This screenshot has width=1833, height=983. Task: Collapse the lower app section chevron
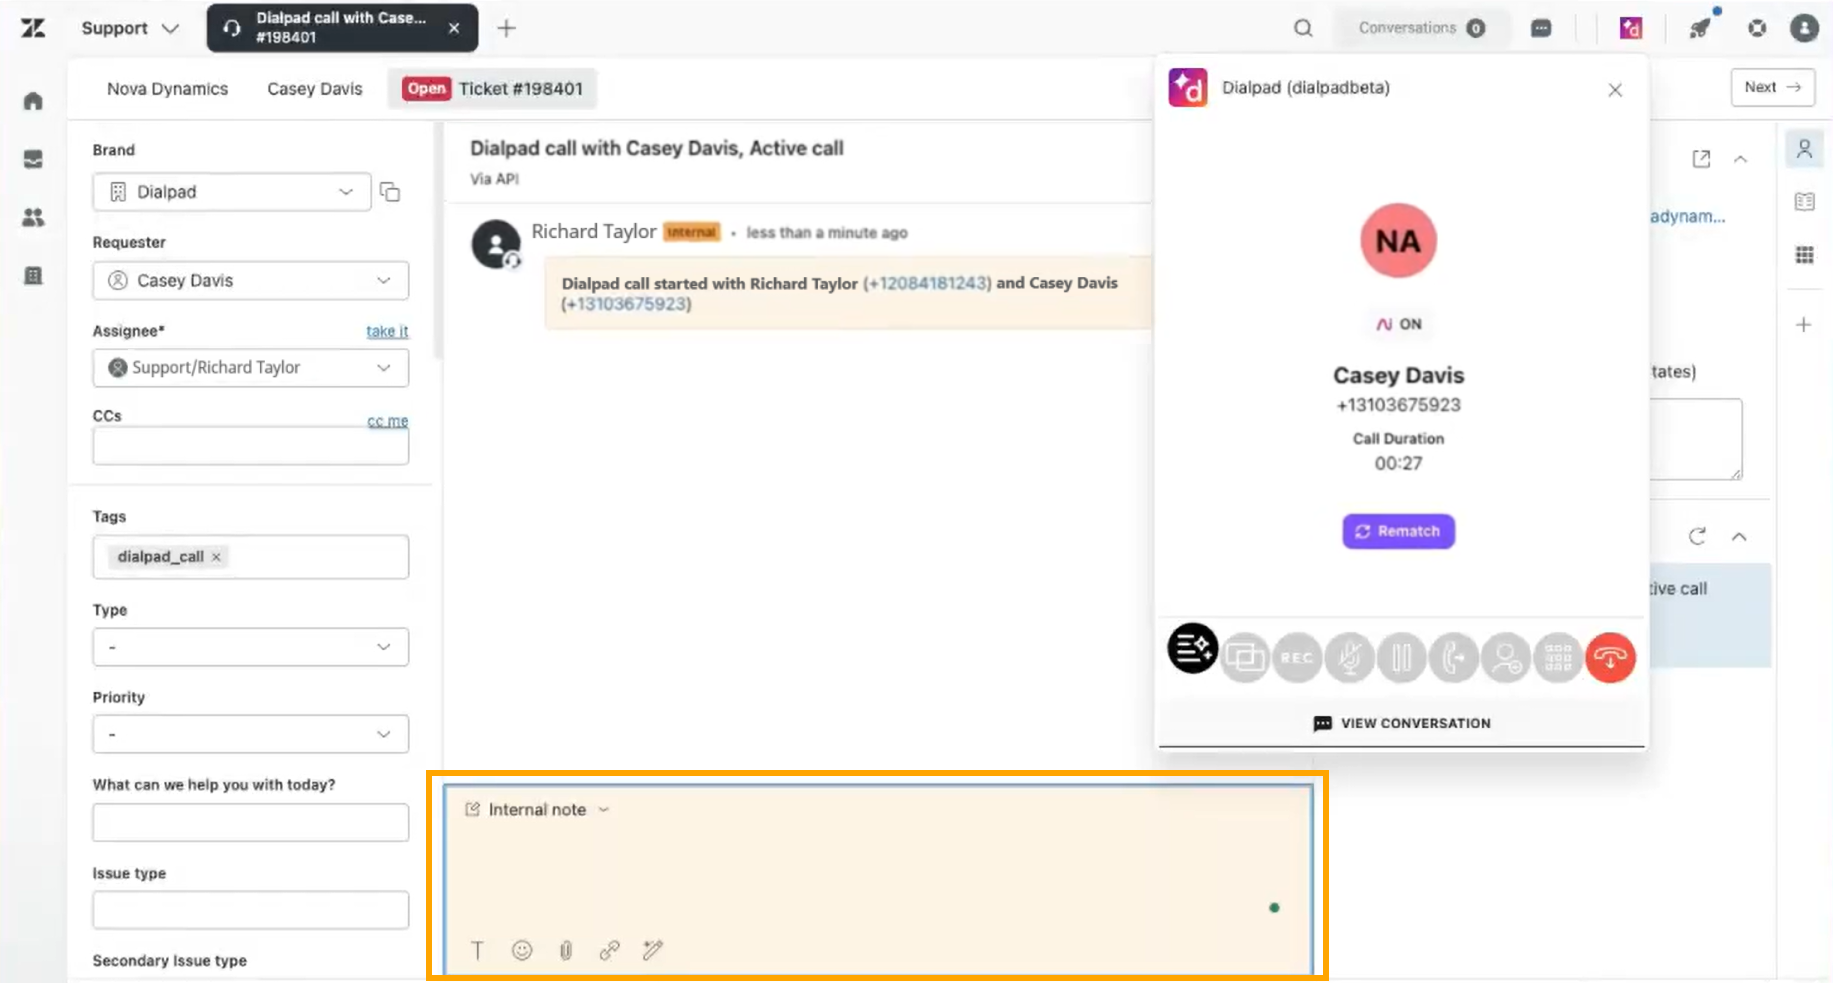[x=1739, y=537]
